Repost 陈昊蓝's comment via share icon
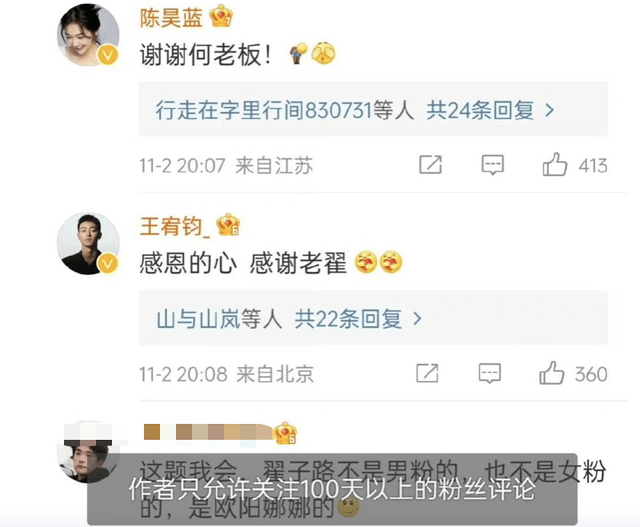This screenshot has height=527, width=640. click(431, 165)
